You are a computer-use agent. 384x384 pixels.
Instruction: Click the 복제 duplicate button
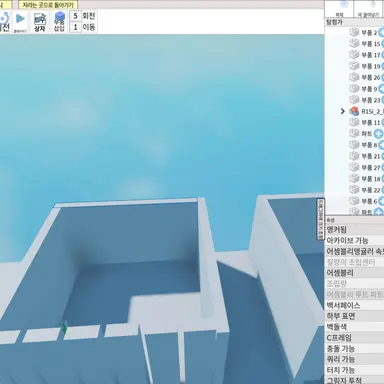click(339, 9)
